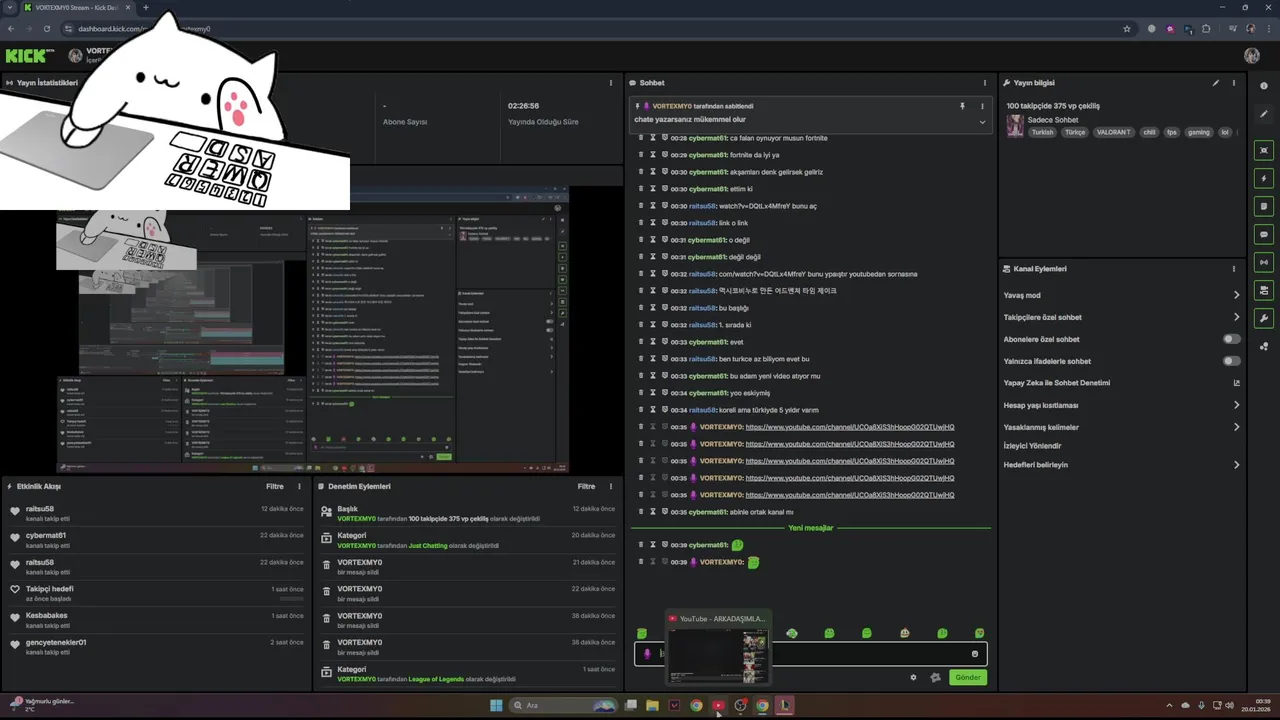This screenshot has height=720, width=1280.
Task: Open chat settings gear icon
Action: pyautogui.click(x=913, y=677)
